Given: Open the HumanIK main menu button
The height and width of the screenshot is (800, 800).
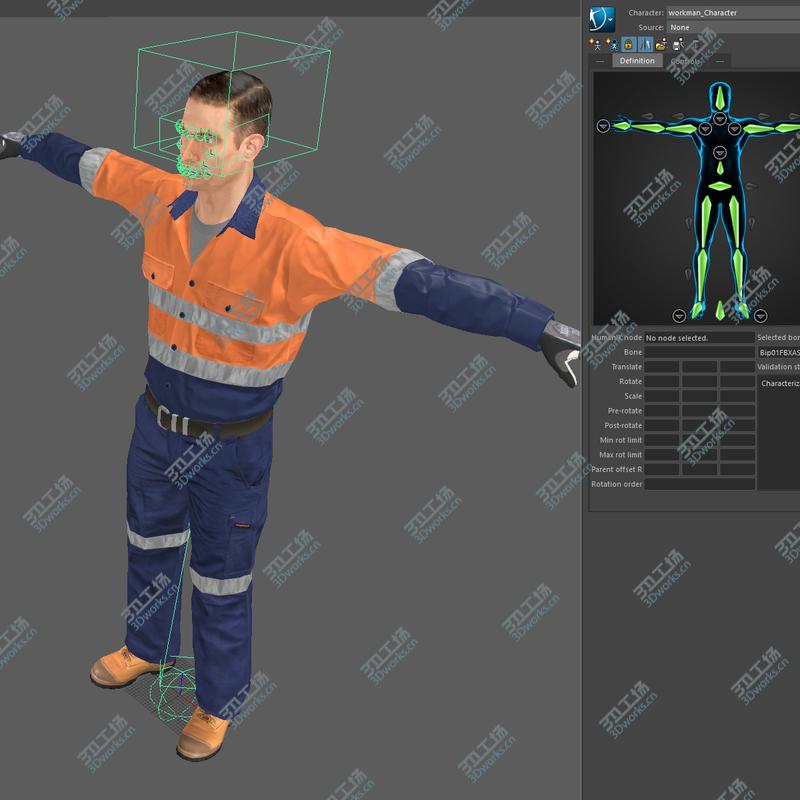Looking at the screenshot, I should [602, 19].
